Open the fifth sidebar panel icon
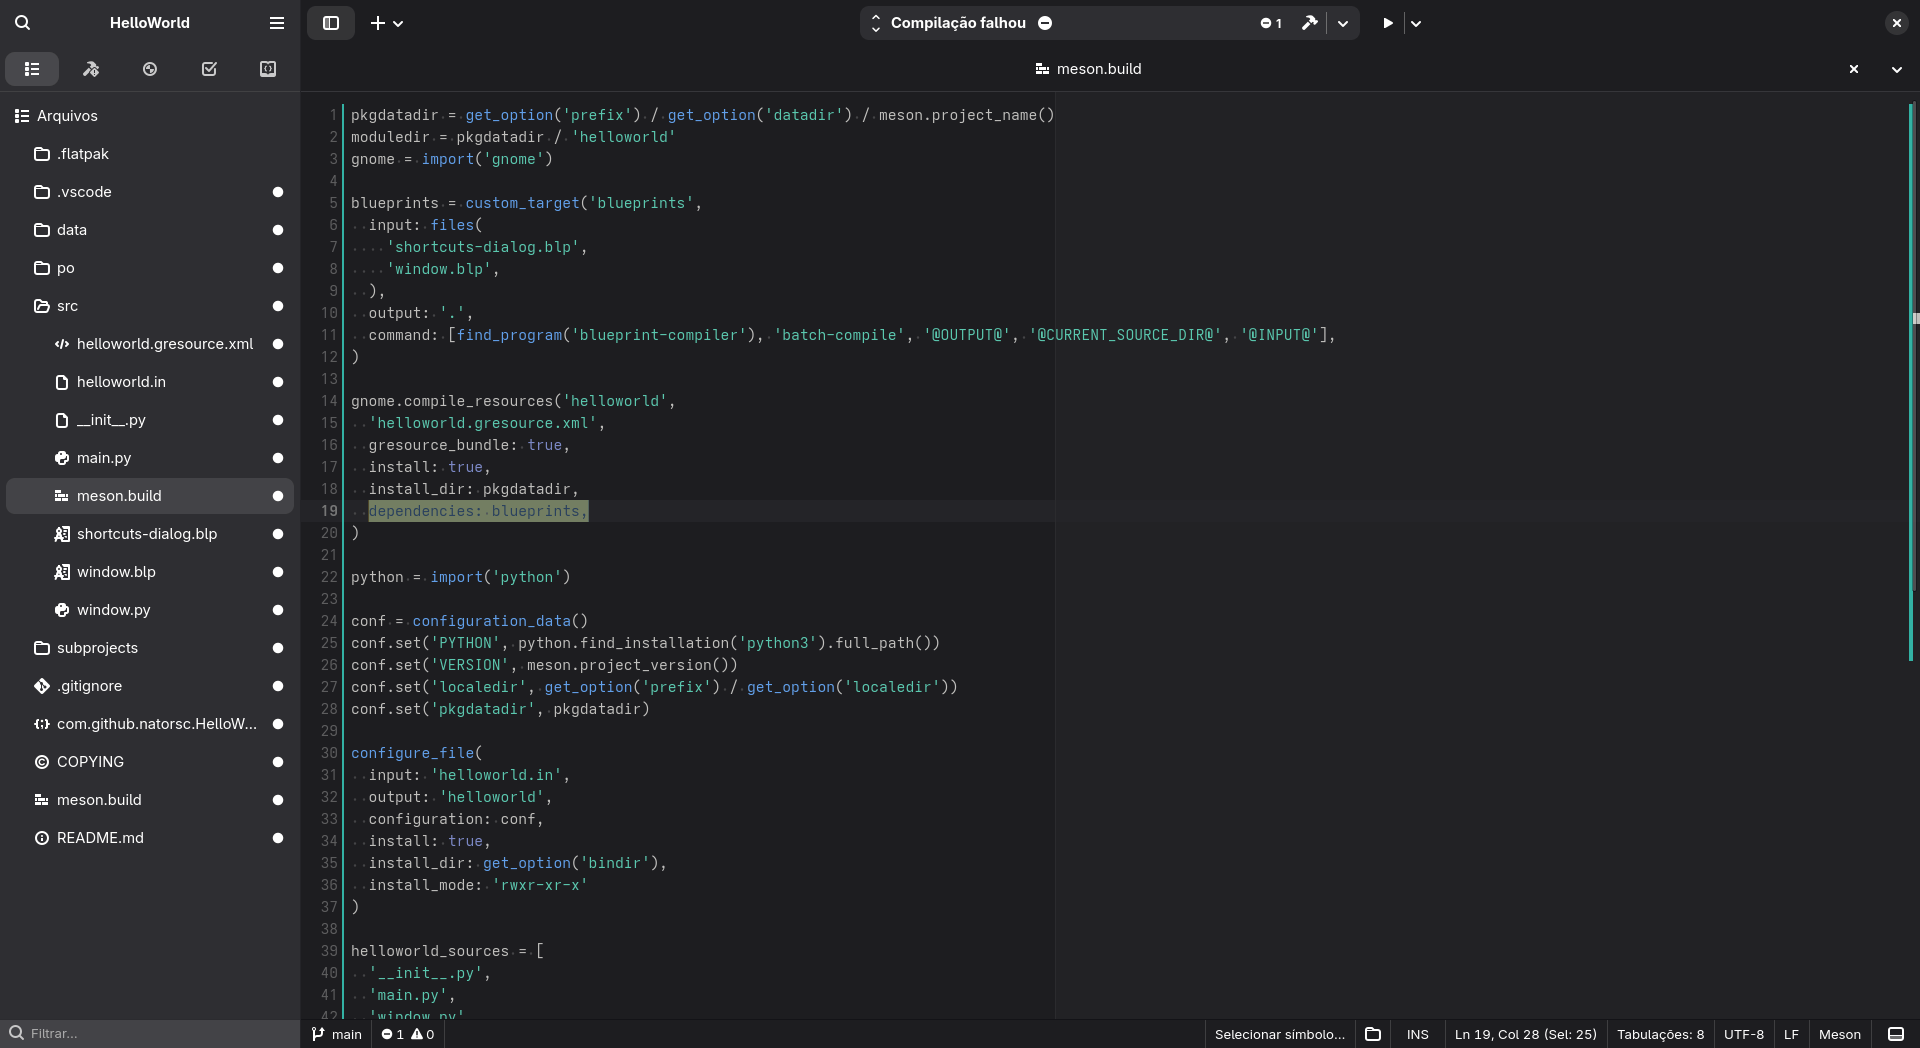Screen dimensions: 1920x1048 [x=268, y=69]
